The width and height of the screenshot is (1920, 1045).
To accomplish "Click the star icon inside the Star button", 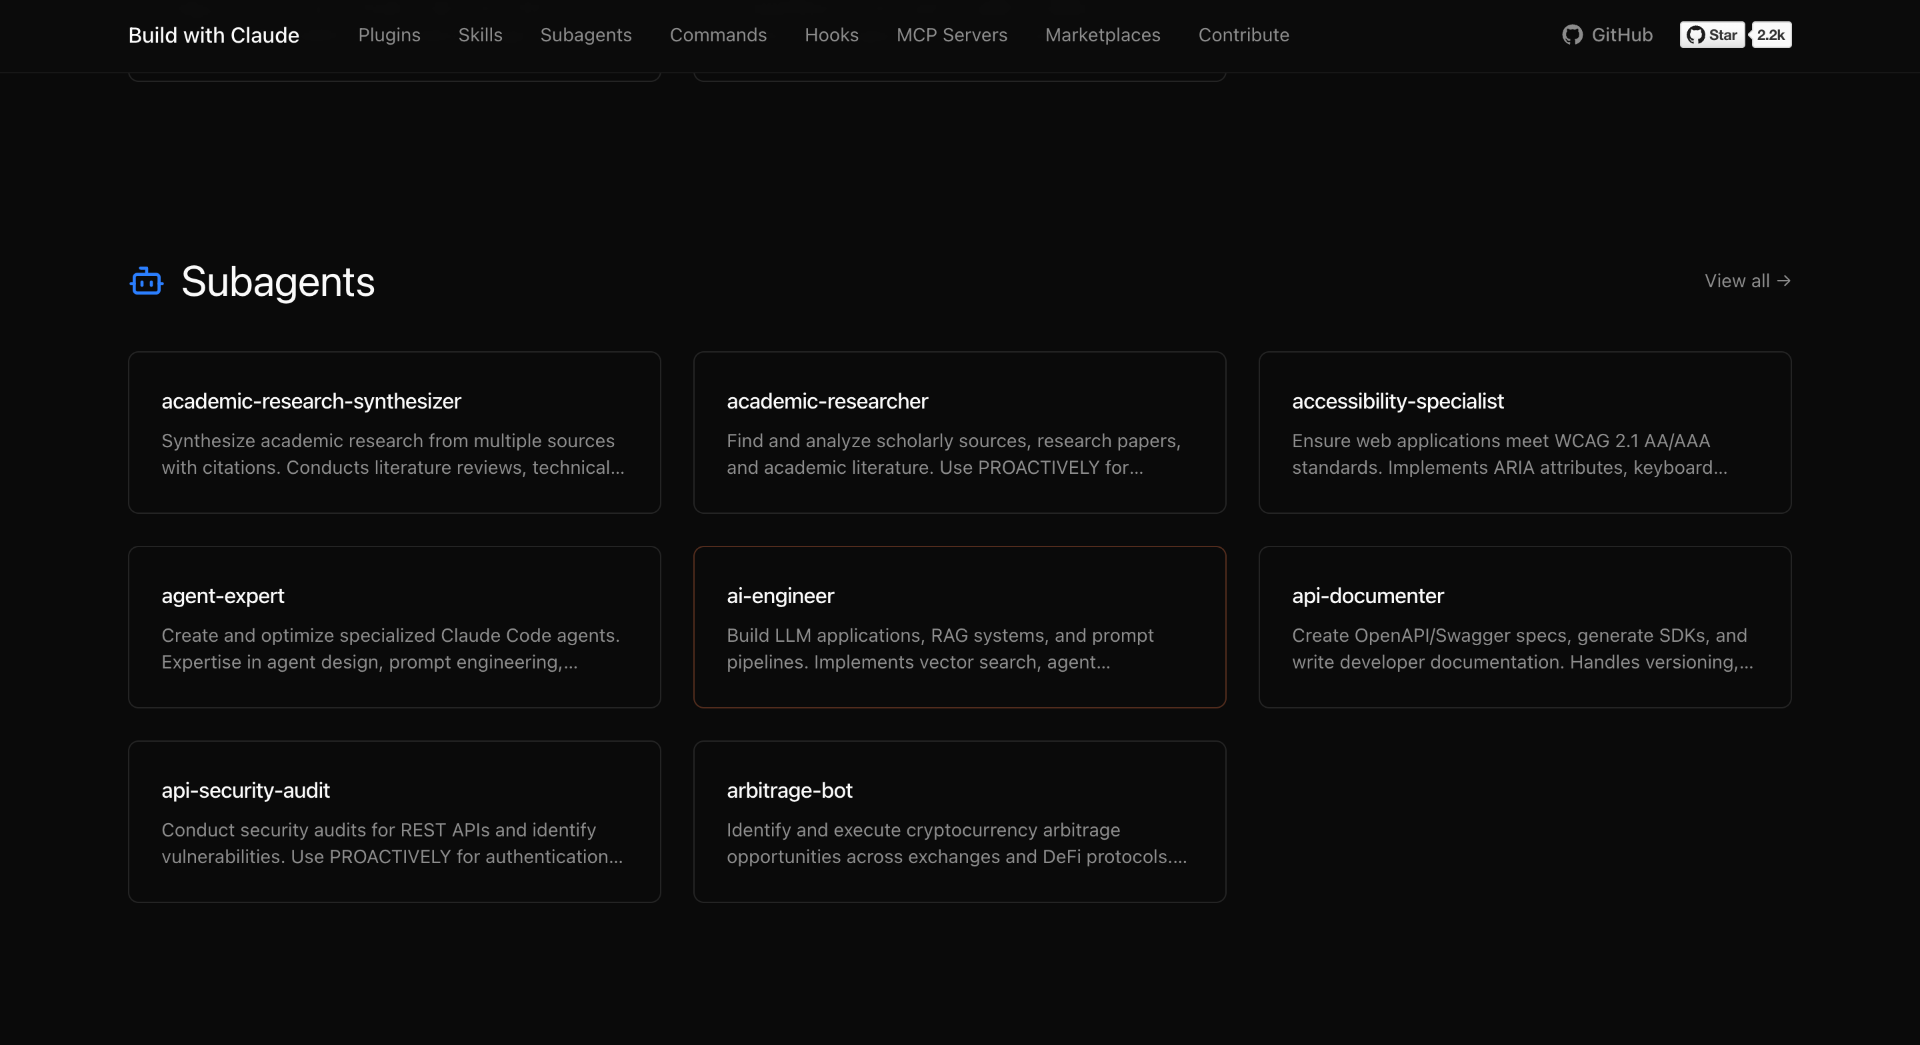I will [x=1698, y=34].
